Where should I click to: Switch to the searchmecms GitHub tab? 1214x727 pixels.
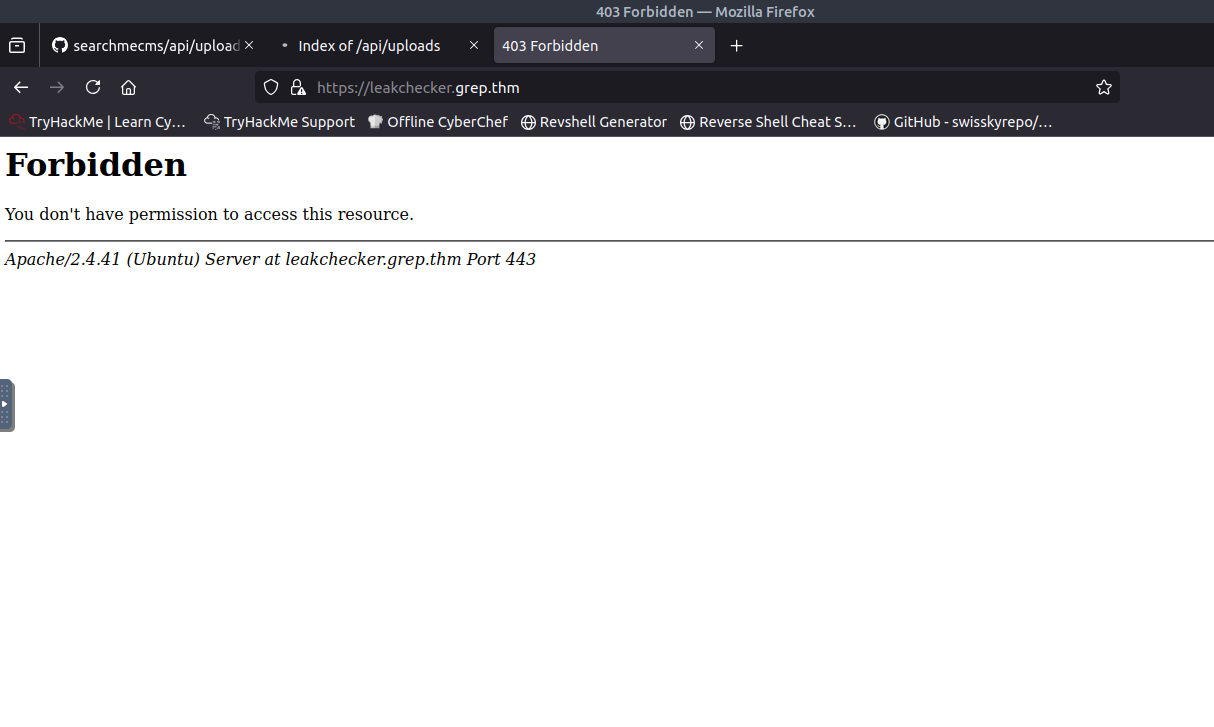[x=145, y=46]
